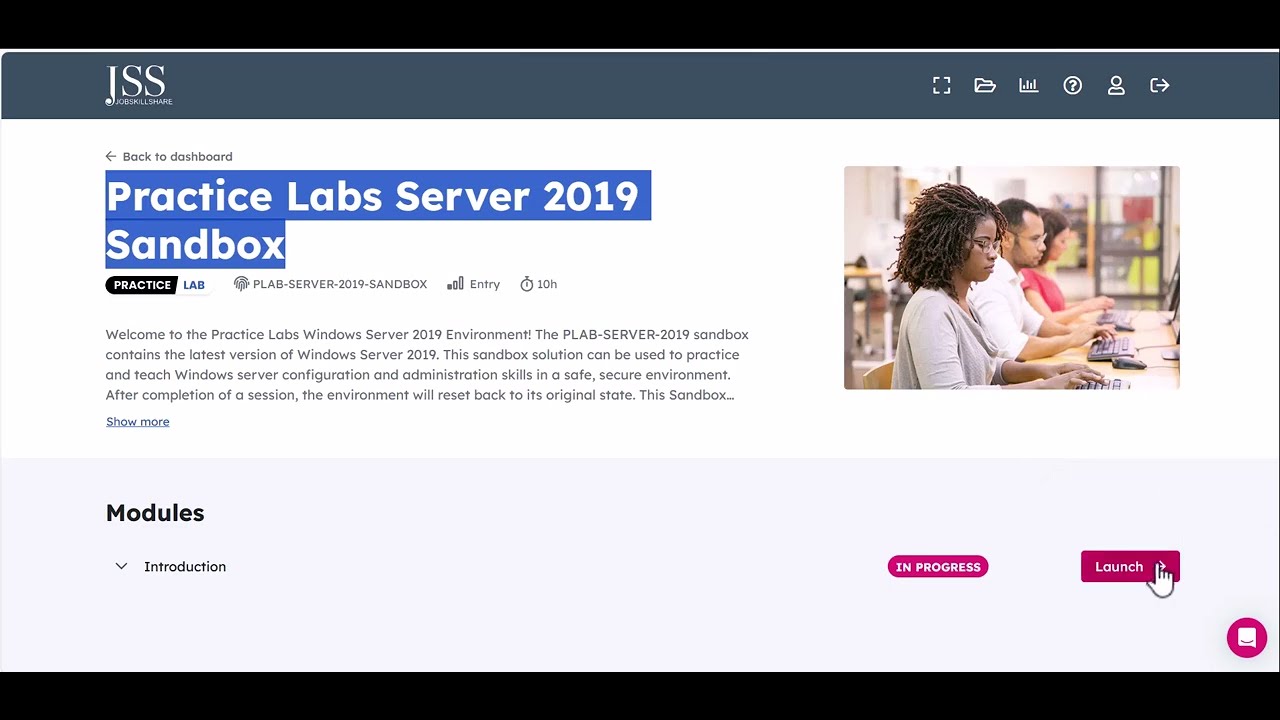Click the PLAB-SERVER-2019-SANDBOX identifier text
Screen dimensions: 1280x720
coord(340,285)
